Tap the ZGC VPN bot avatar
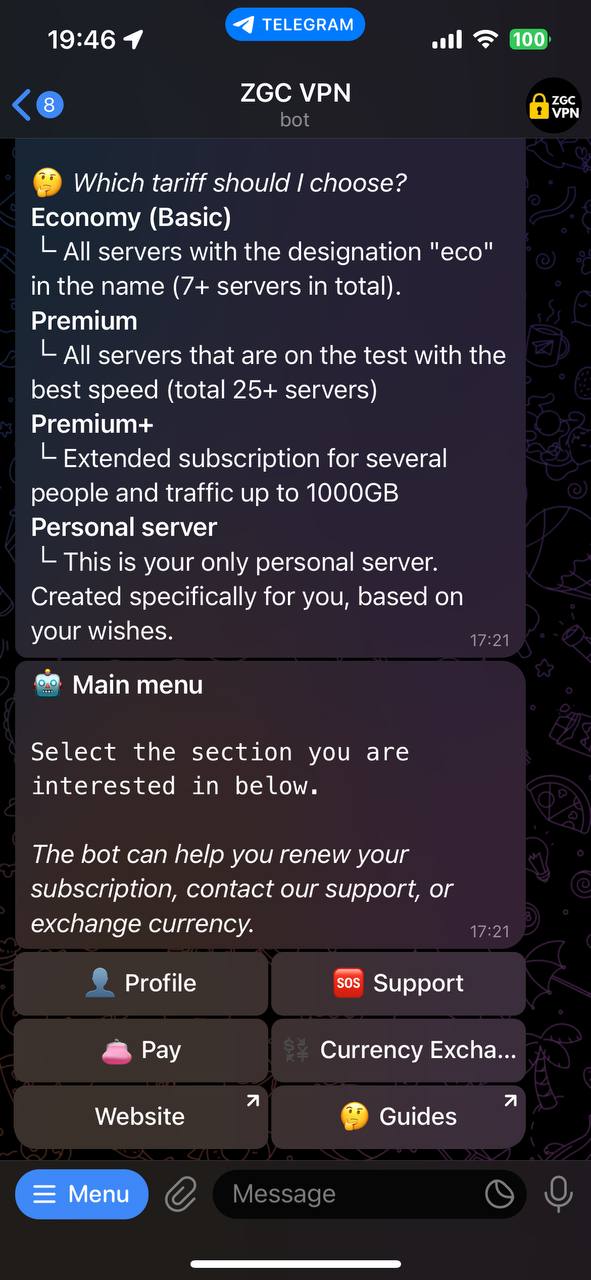The height and width of the screenshot is (1280, 591). point(553,106)
